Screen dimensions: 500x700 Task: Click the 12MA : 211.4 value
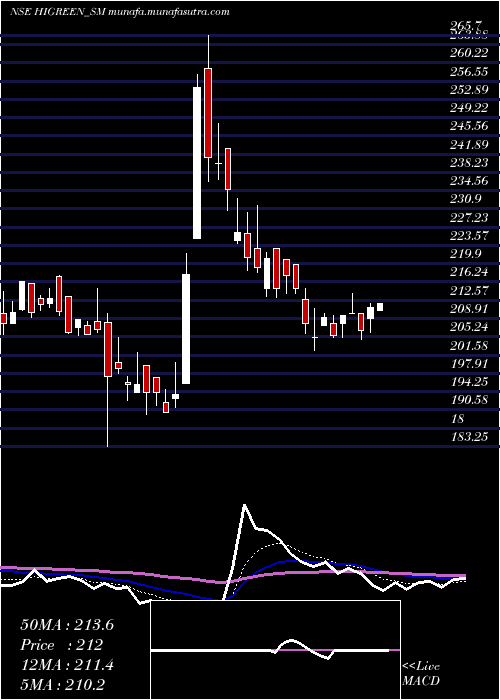(x=67, y=665)
